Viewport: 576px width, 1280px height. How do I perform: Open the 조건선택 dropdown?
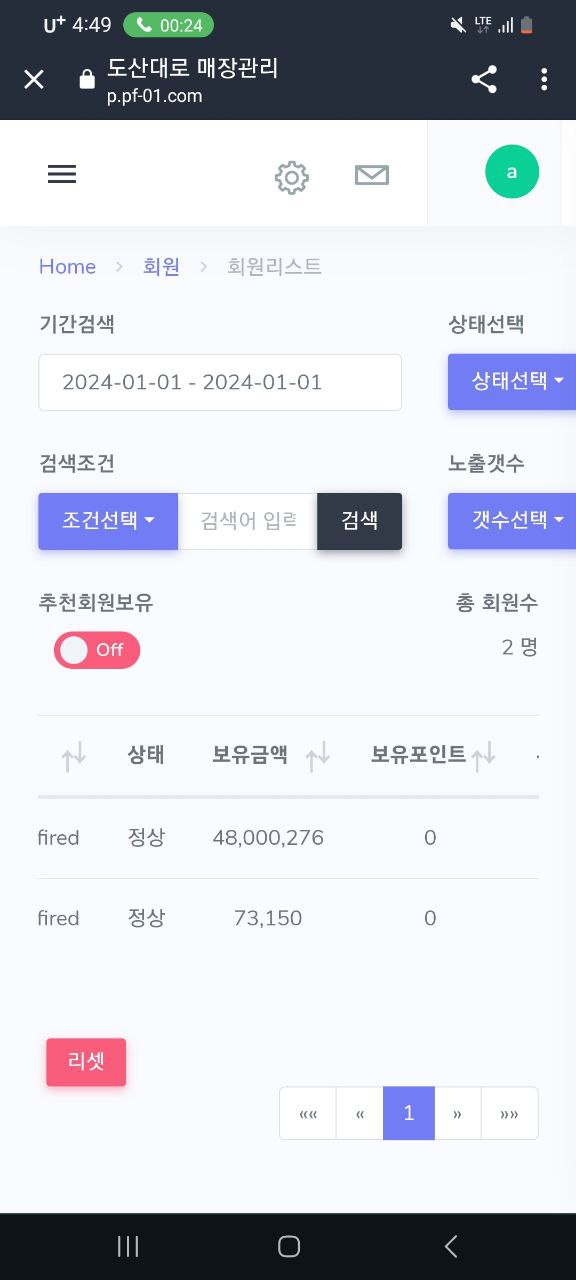pyautogui.click(x=108, y=521)
